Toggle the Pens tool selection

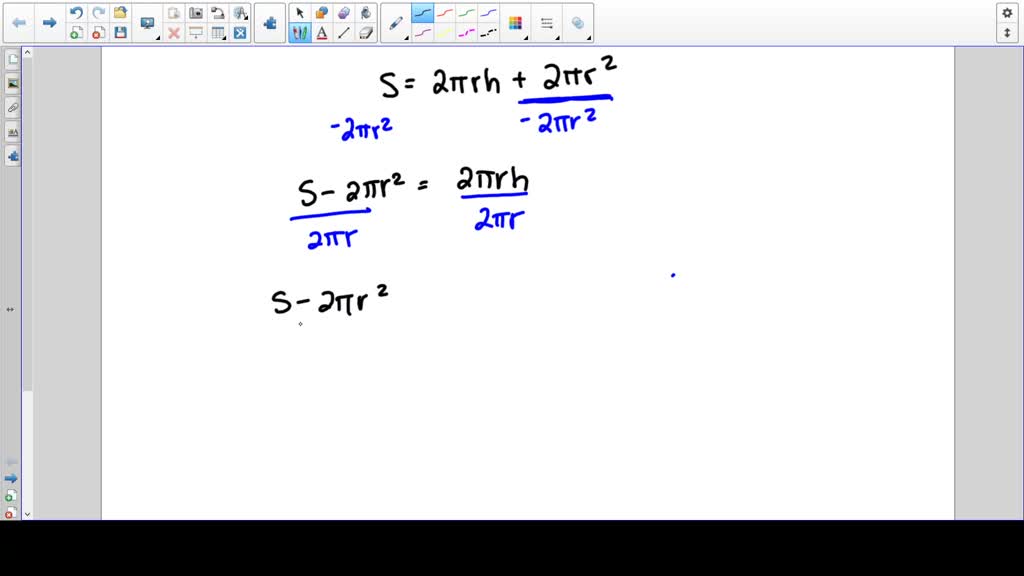coord(300,32)
